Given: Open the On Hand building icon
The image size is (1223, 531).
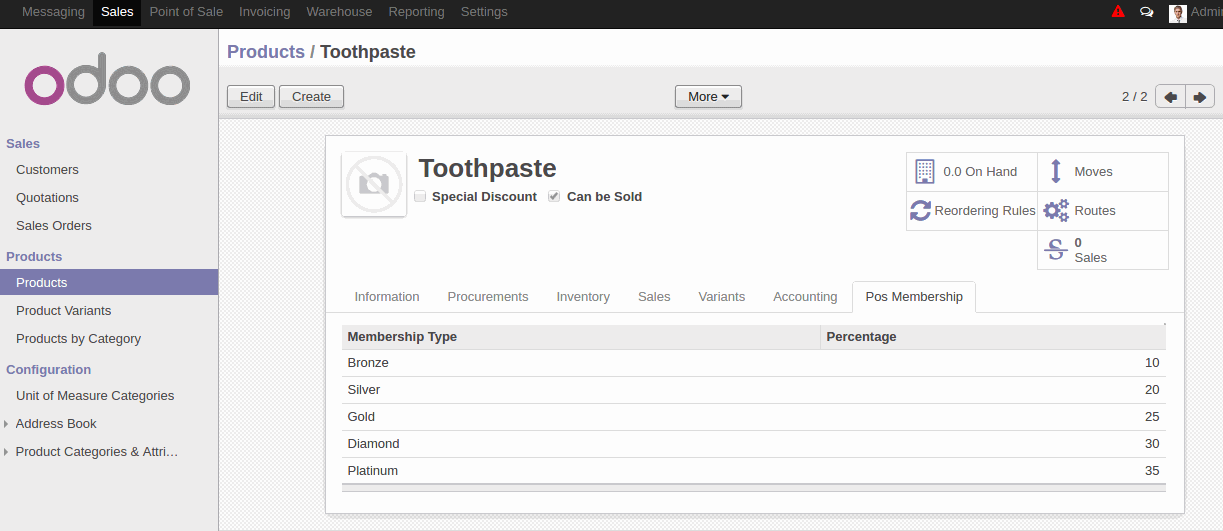Looking at the screenshot, I should pyautogui.click(x=924, y=172).
